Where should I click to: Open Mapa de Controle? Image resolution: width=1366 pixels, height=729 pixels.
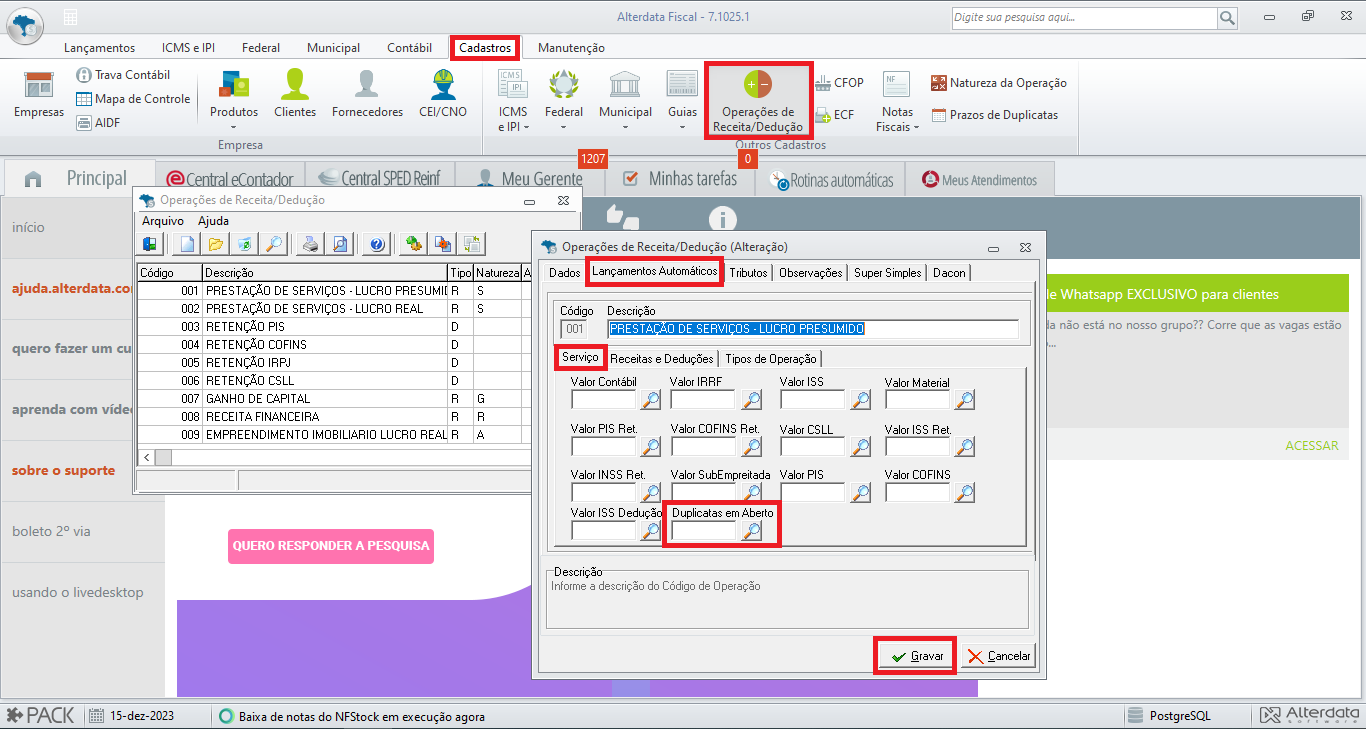[x=133, y=99]
